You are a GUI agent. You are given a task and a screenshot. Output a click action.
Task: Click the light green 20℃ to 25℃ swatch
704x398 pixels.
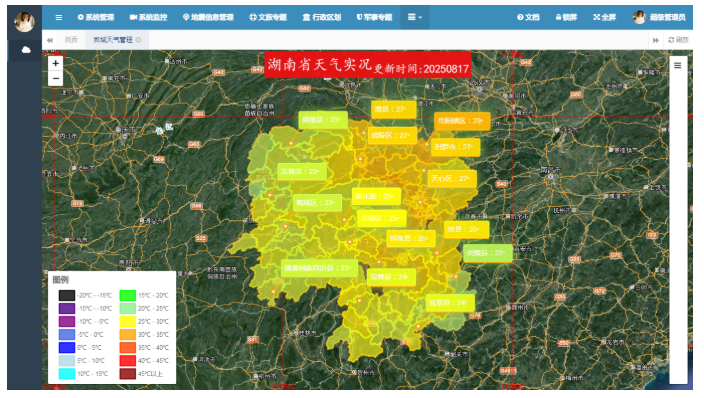tap(128, 309)
